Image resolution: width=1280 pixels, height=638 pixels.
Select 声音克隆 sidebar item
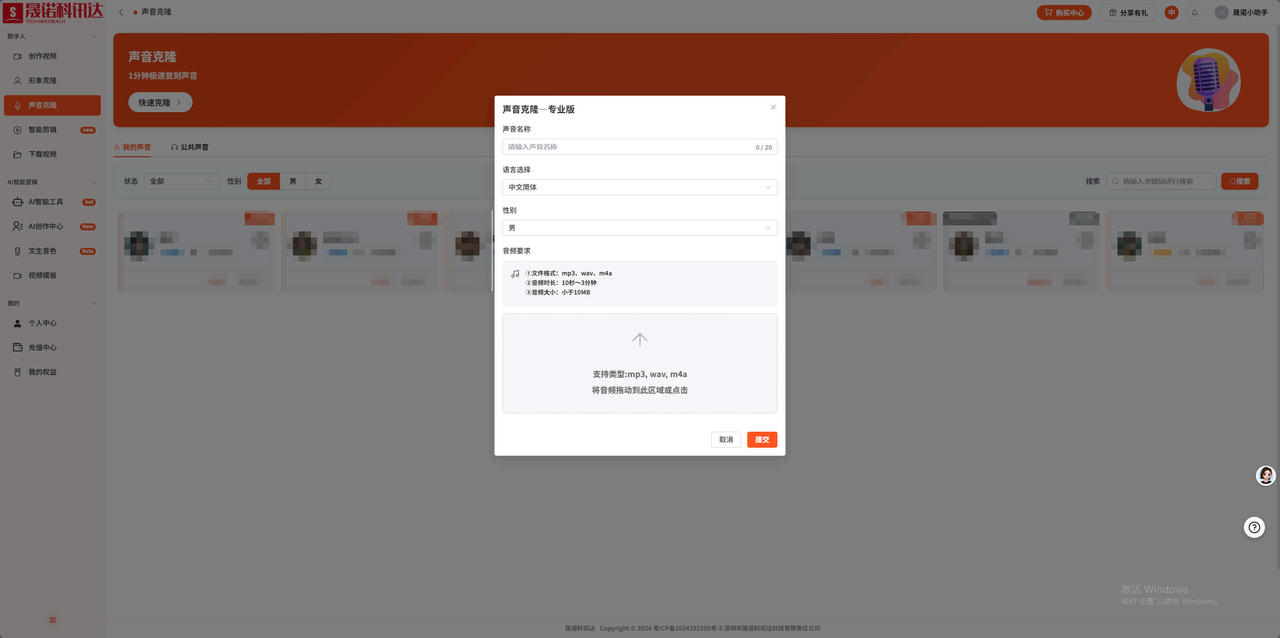(x=52, y=105)
